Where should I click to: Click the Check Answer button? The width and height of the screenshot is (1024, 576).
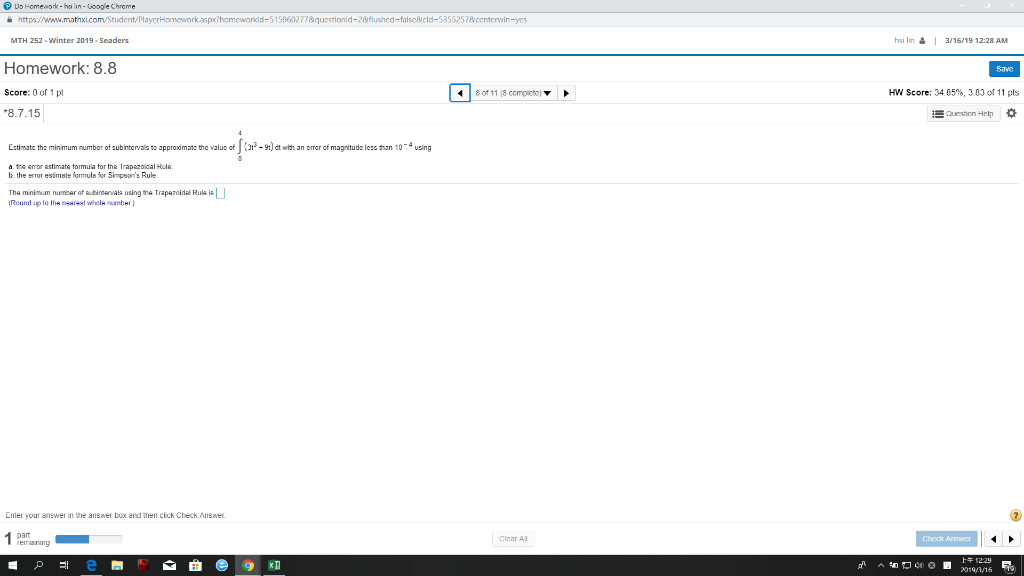point(945,538)
